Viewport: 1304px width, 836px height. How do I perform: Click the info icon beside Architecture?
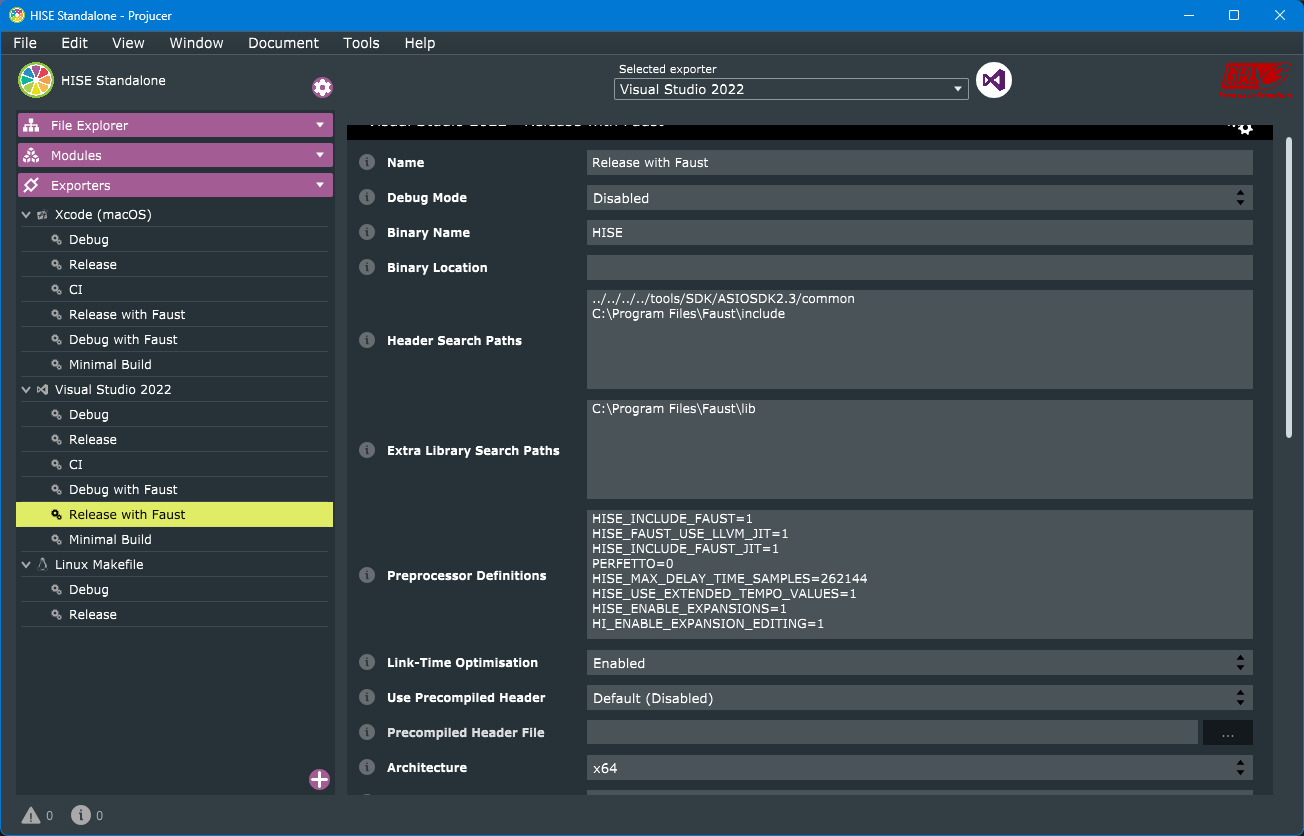pos(367,768)
